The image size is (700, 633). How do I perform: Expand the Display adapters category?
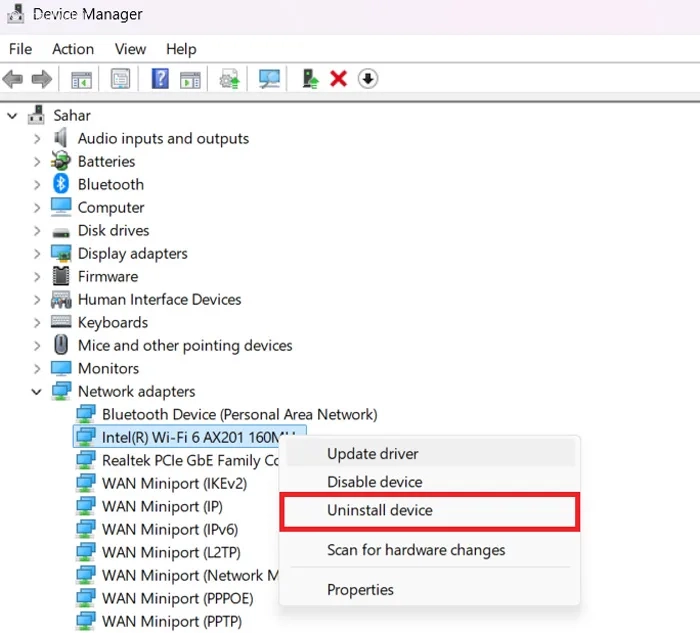pyautogui.click(x=37, y=254)
